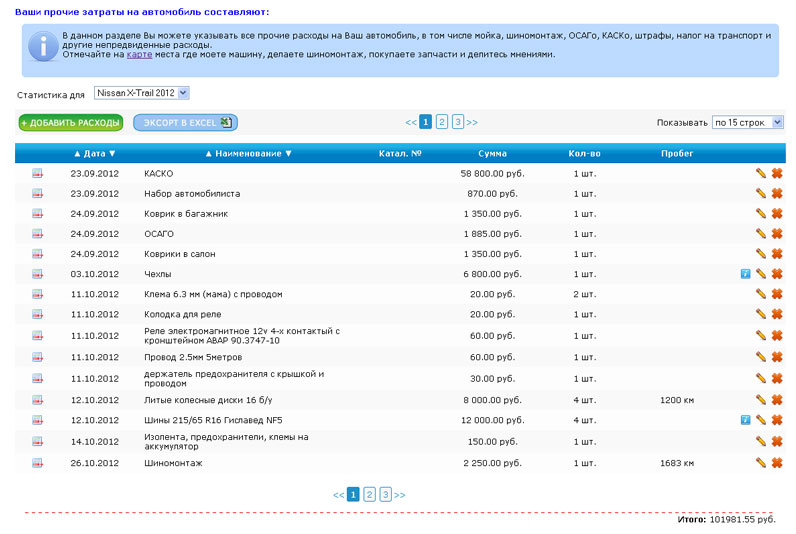Click Экспорт в Excel button

(186, 122)
